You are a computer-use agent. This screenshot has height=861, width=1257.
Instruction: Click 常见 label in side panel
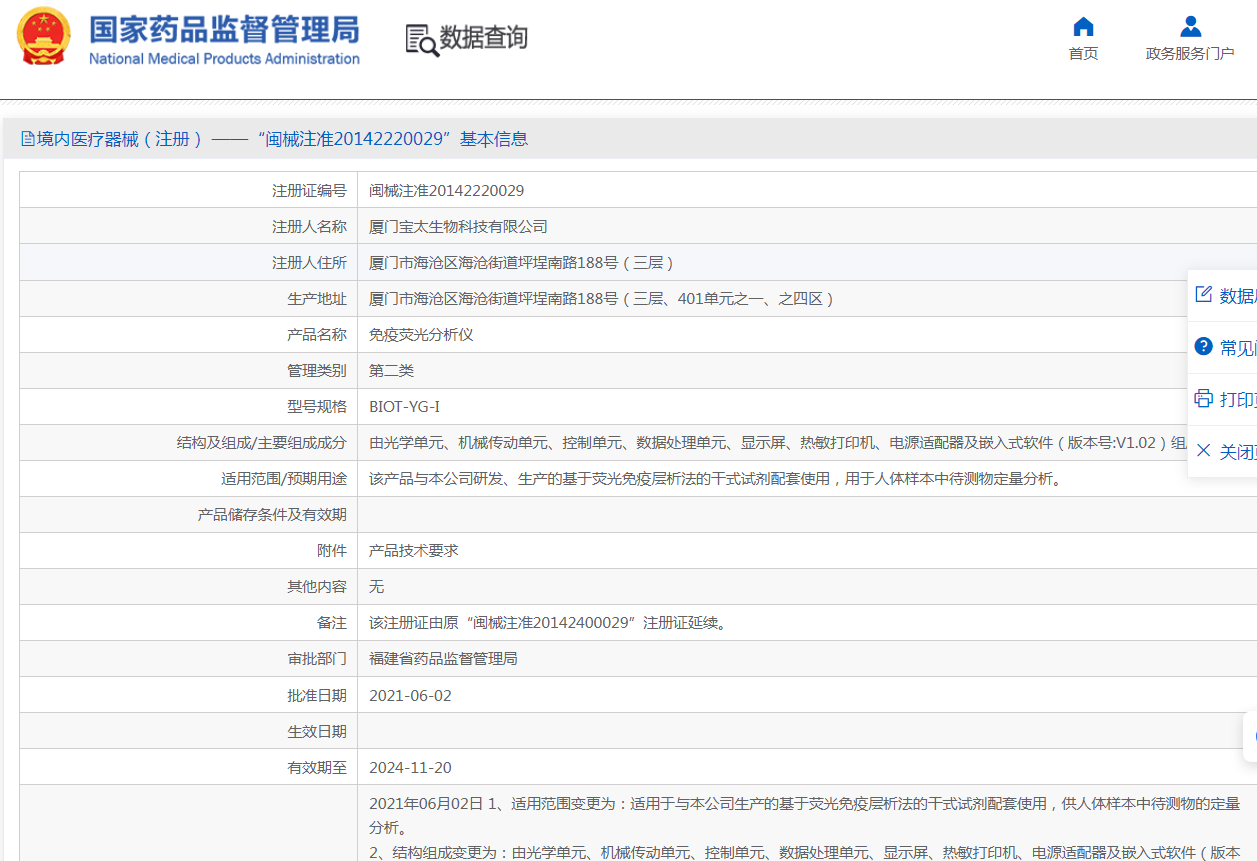coord(1238,348)
